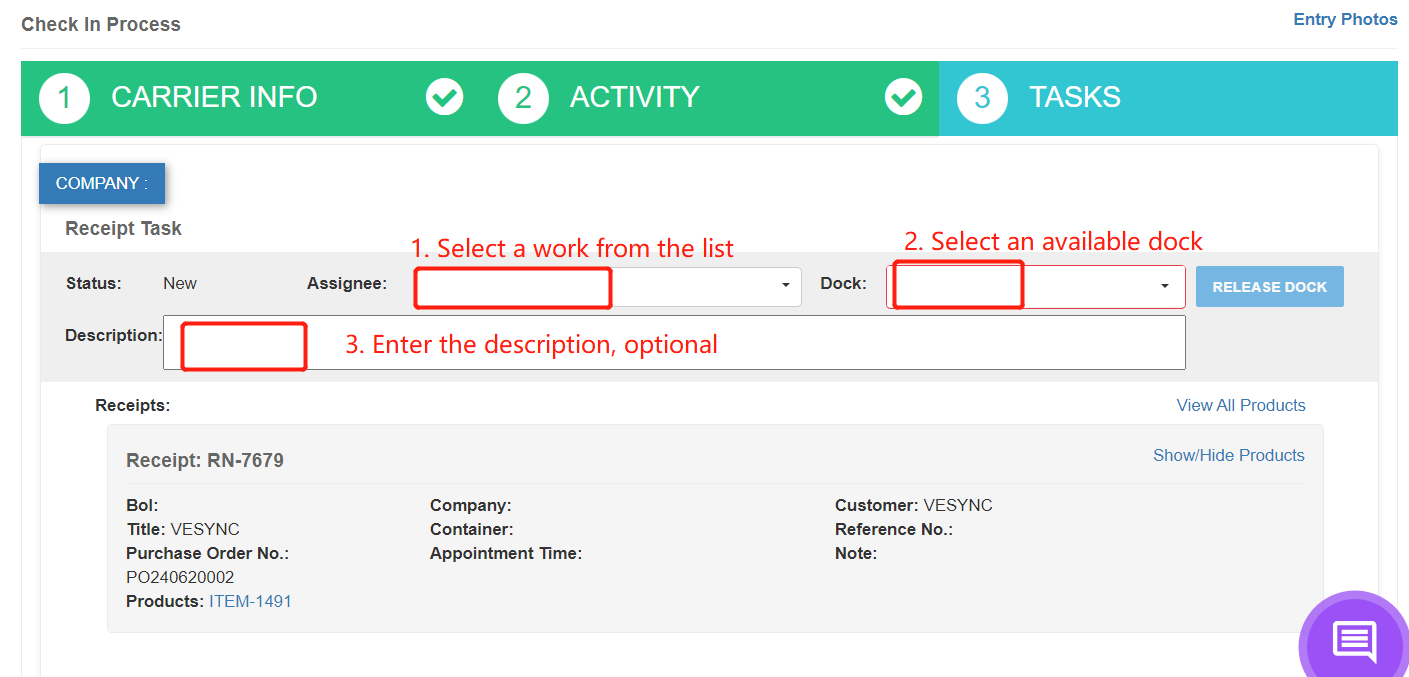Open the Entry Photos link
Viewport: 1409px width, 677px height.
coord(1345,19)
